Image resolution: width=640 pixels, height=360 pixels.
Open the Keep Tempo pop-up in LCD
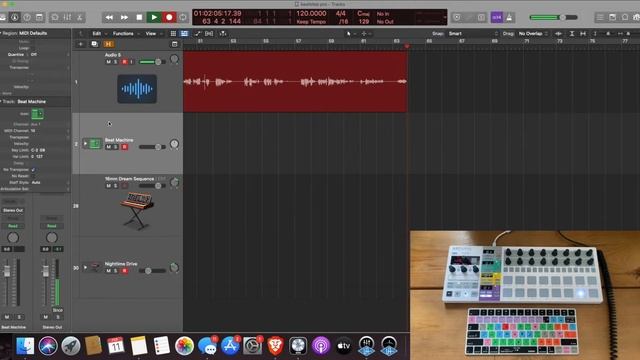pyautogui.click(x=311, y=22)
